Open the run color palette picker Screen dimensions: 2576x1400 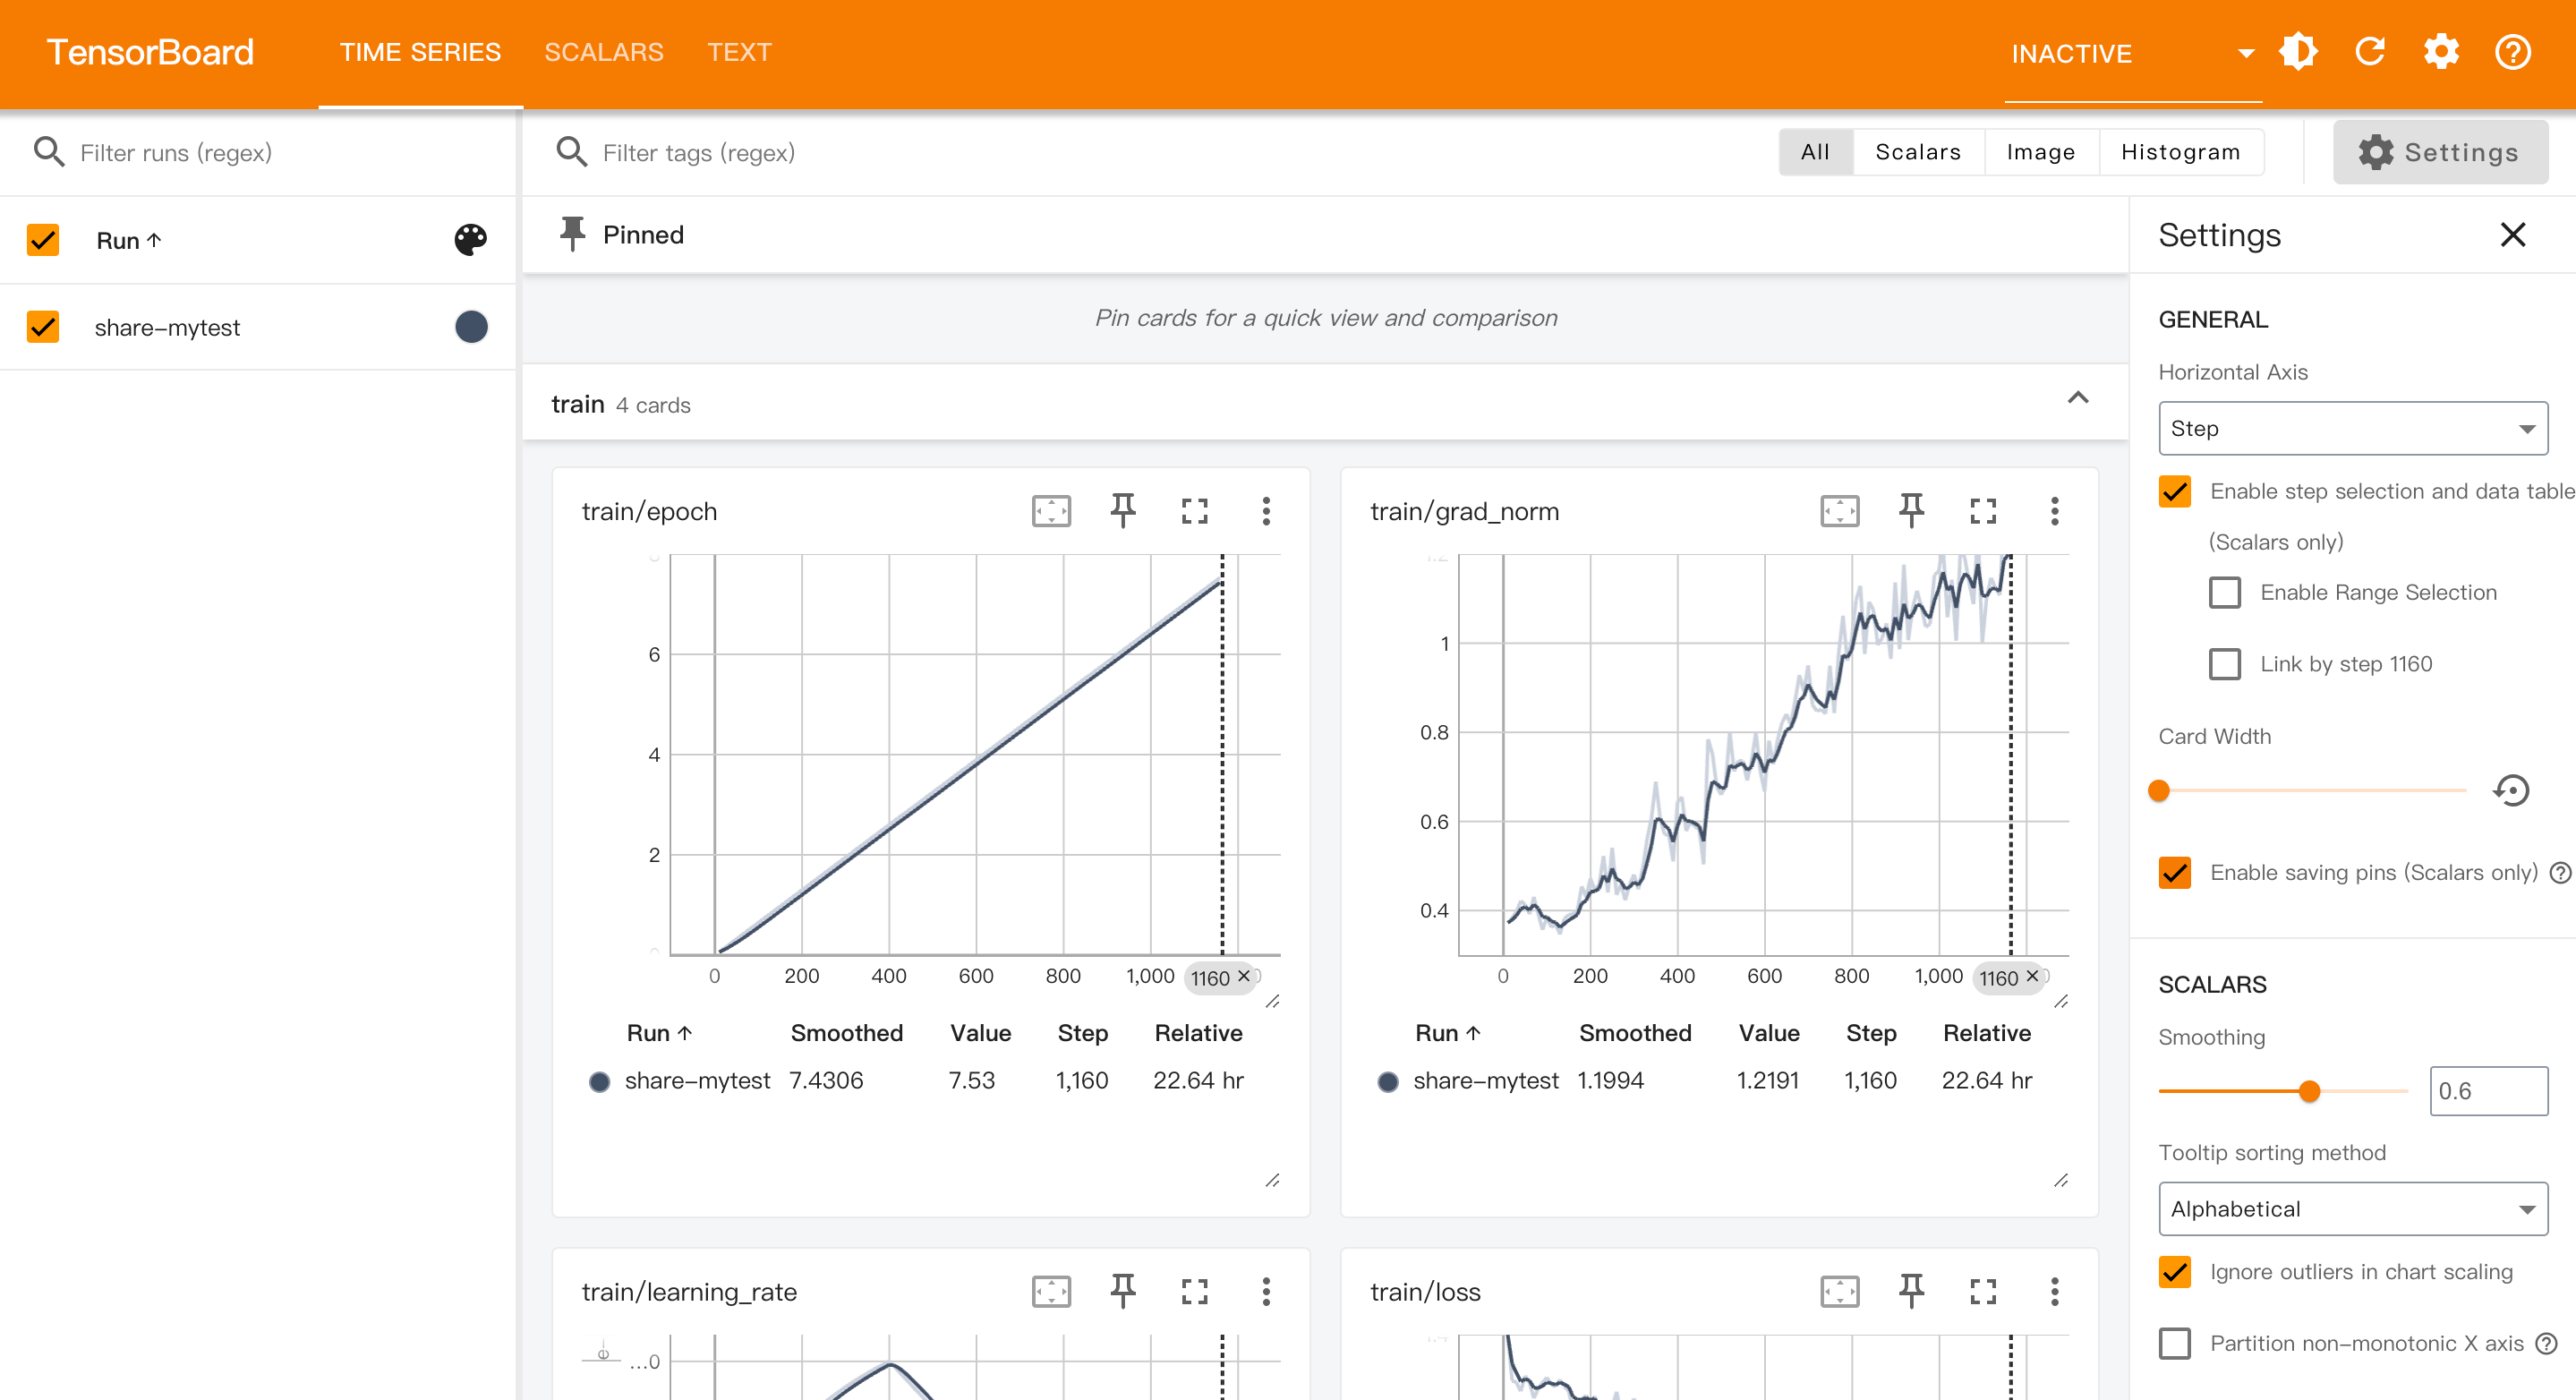[x=470, y=240]
